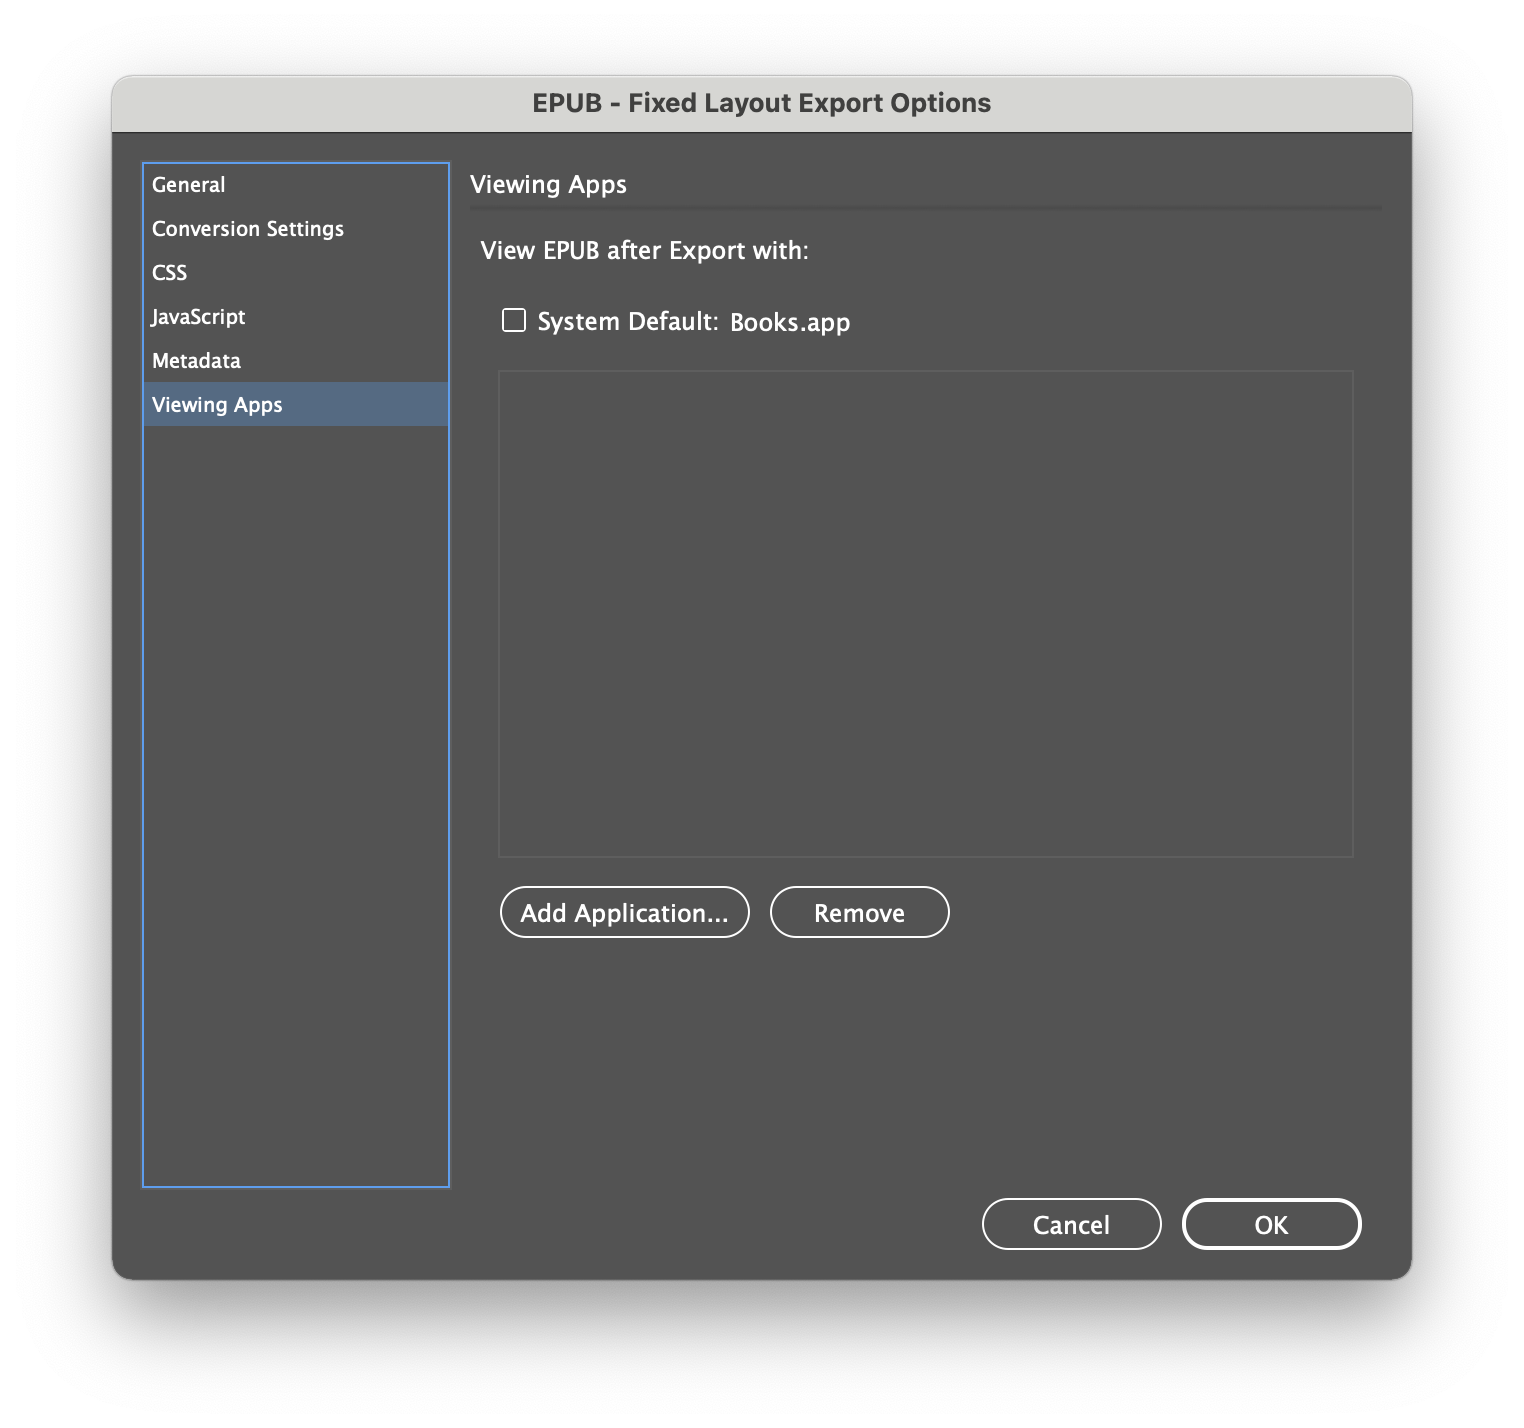Screen dimensions: 1524x1428
Task: Click inside the empty applications list box
Action: click(x=925, y=613)
